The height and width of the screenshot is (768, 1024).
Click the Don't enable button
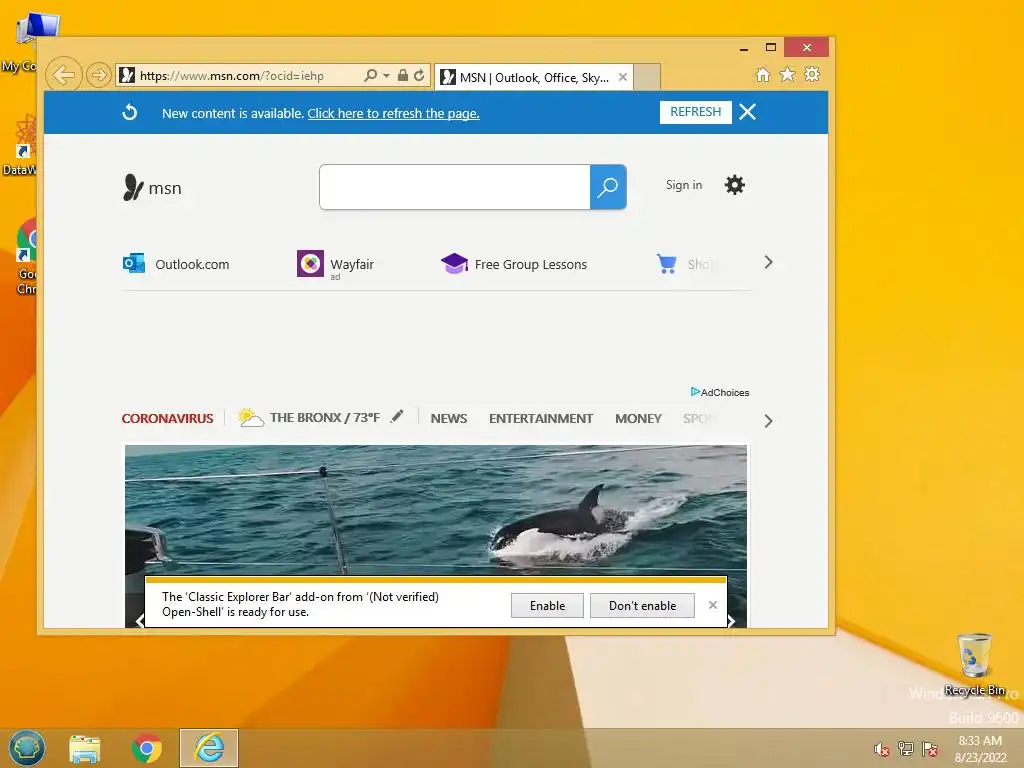(643, 605)
